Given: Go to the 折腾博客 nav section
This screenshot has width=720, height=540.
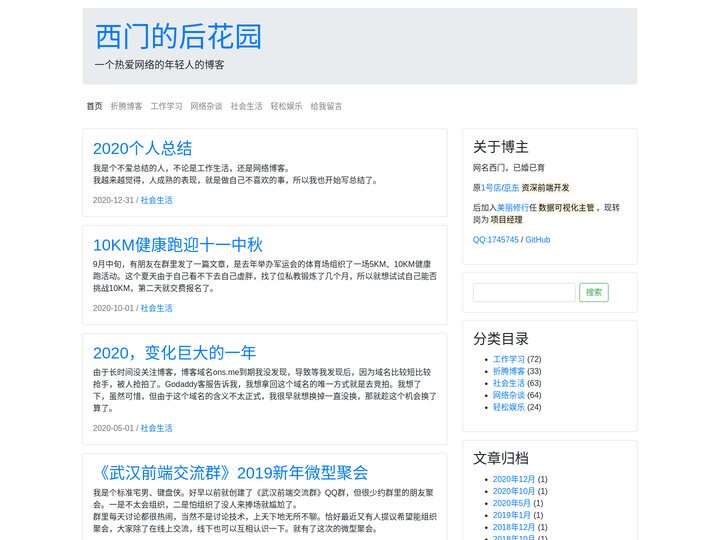Looking at the screenshot, I should (x=127, y=106).
